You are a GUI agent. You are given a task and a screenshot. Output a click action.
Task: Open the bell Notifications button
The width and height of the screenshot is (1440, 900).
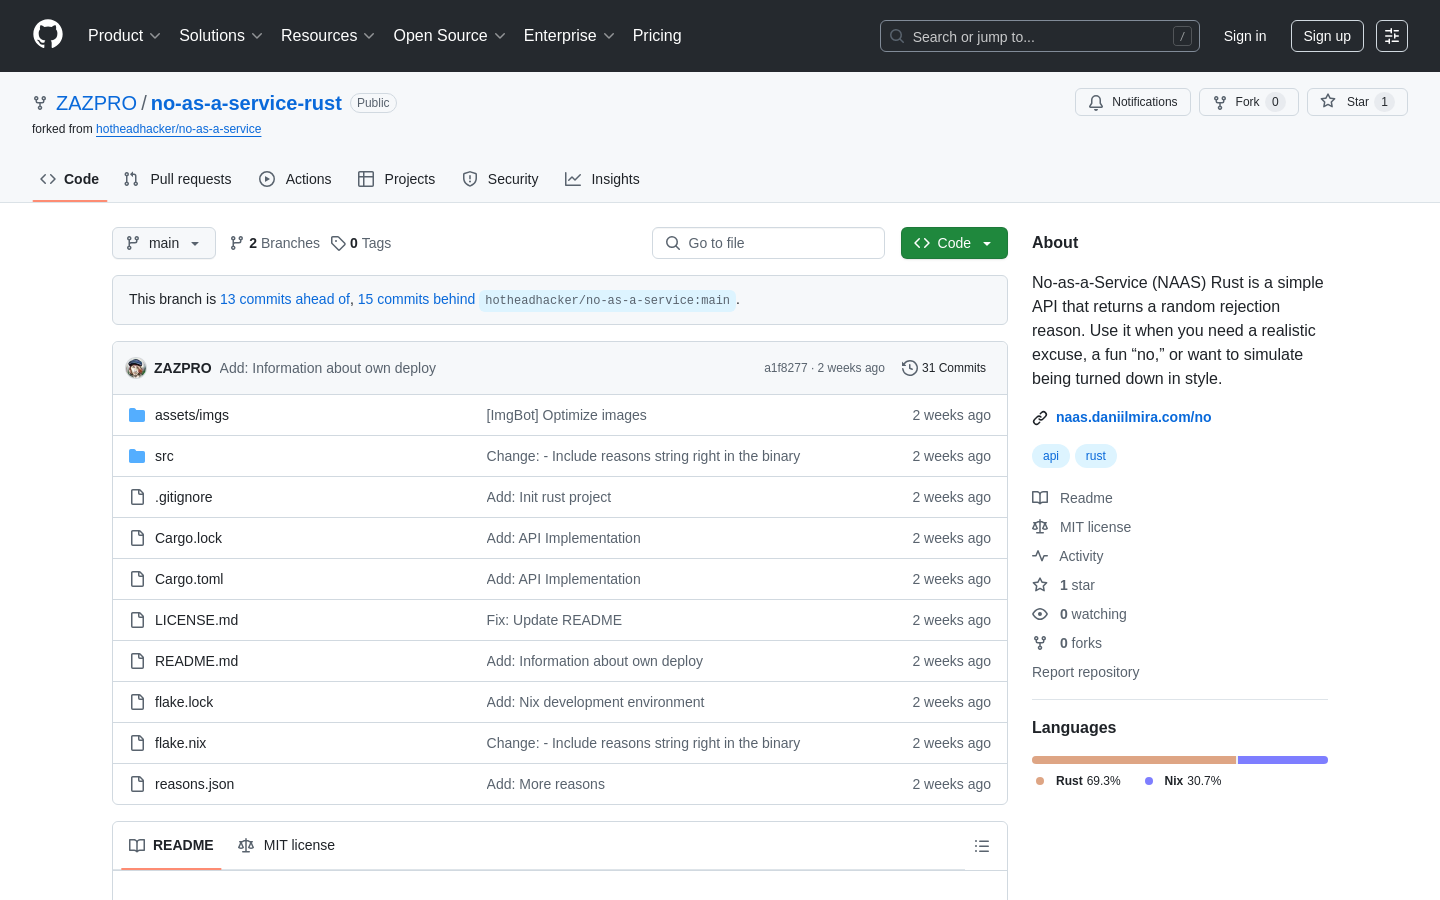(x=1133, y=102)
